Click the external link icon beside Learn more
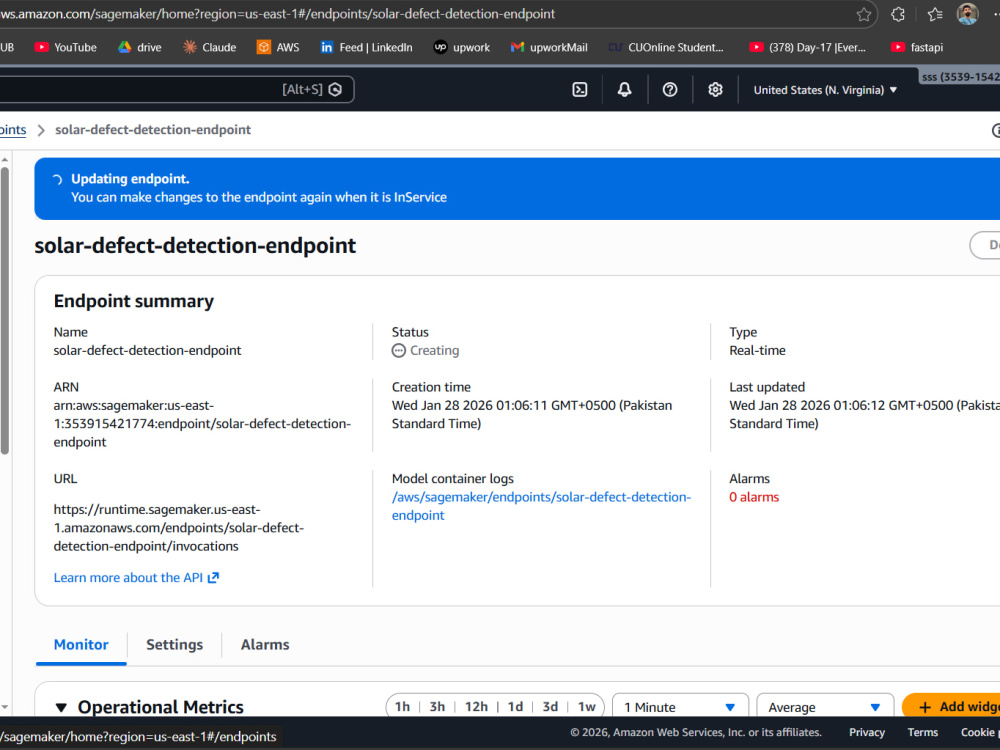 [213, 578]
